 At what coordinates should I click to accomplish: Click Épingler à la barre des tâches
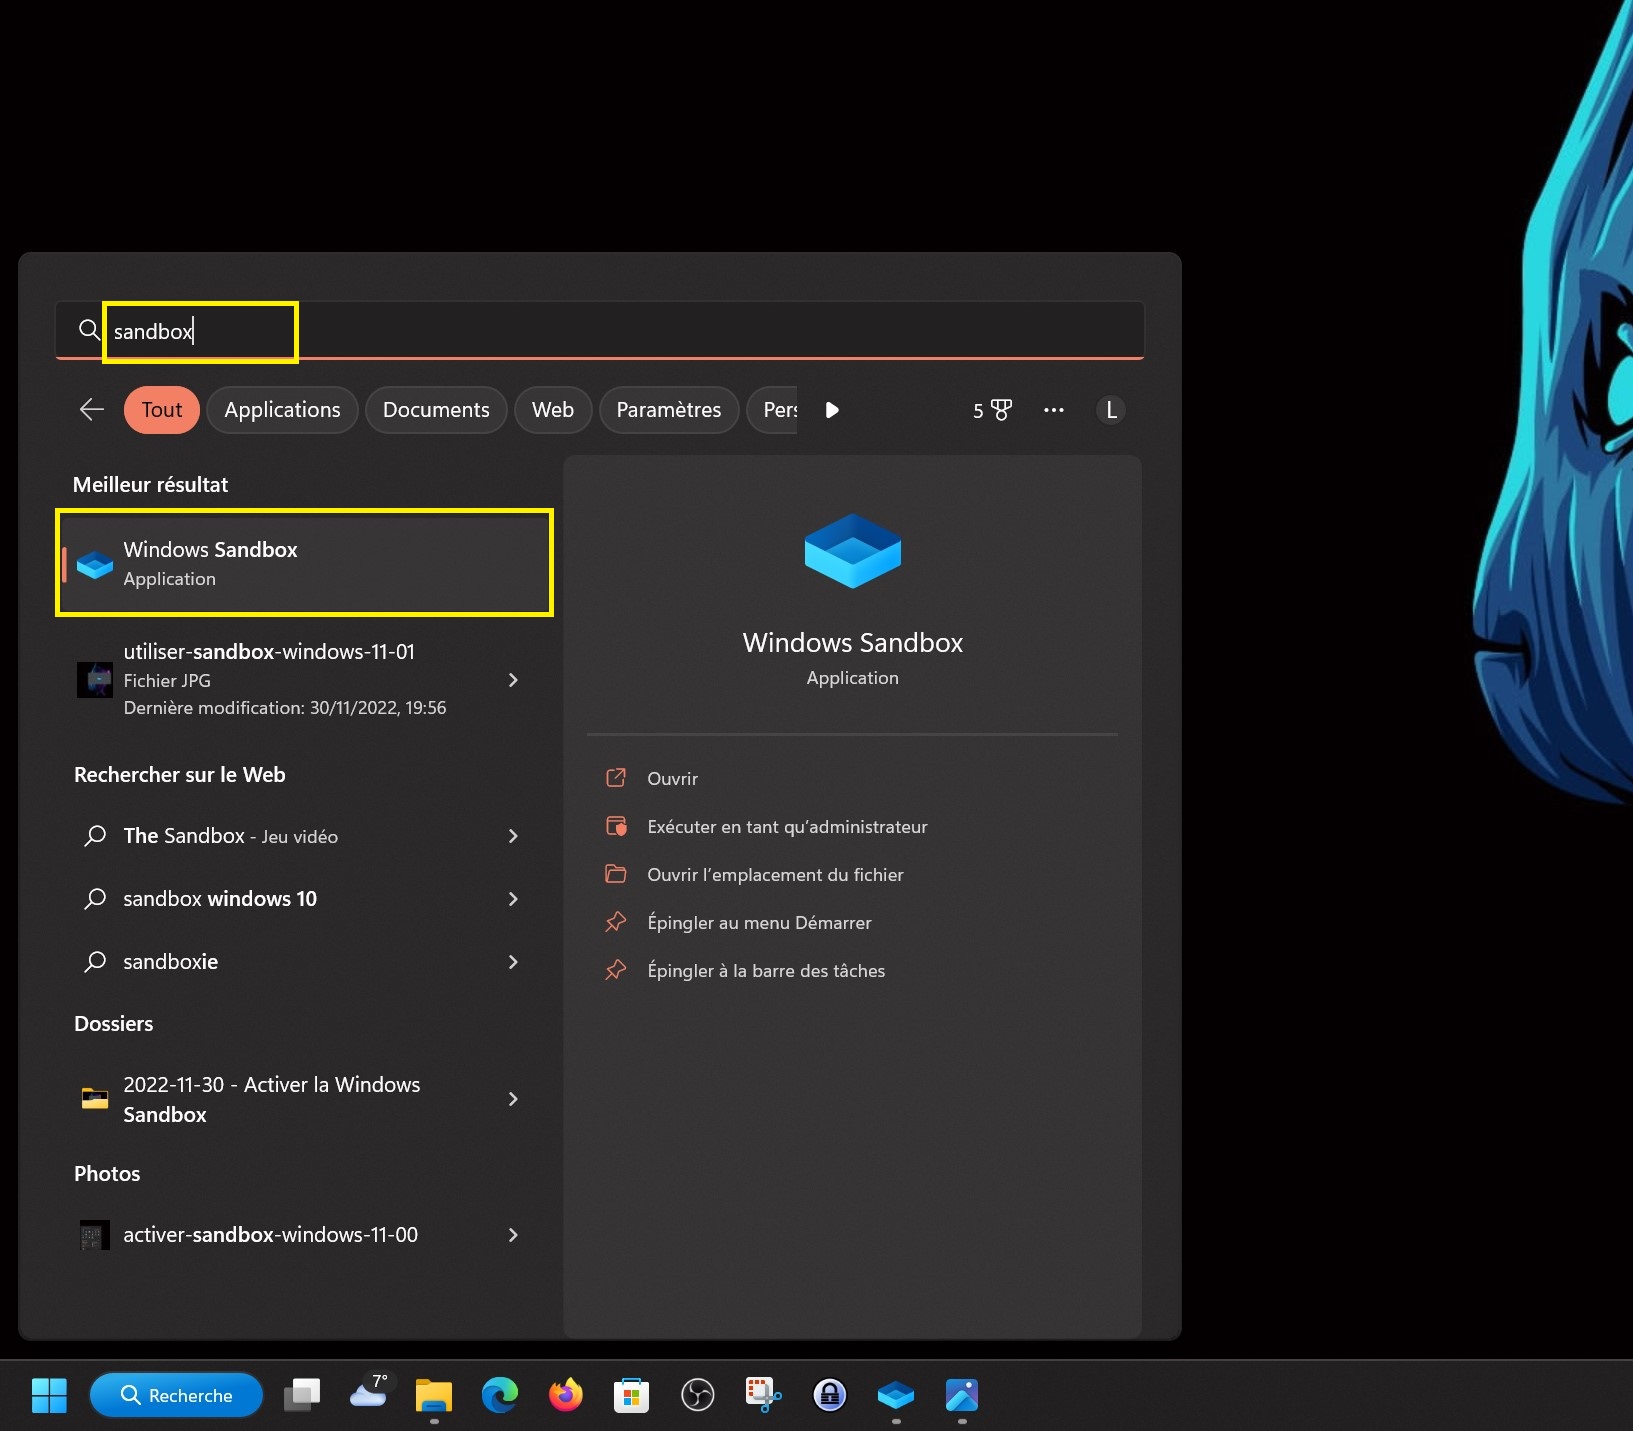(x=766, y=971)
